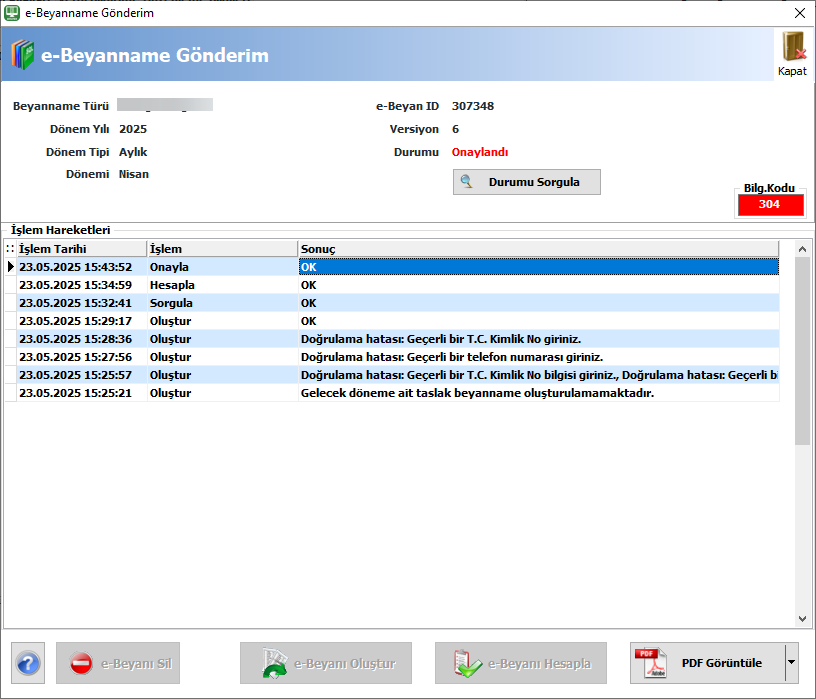Click the application icon in title bar
This screenshot has height=699, width=816.
pos(11,13)
